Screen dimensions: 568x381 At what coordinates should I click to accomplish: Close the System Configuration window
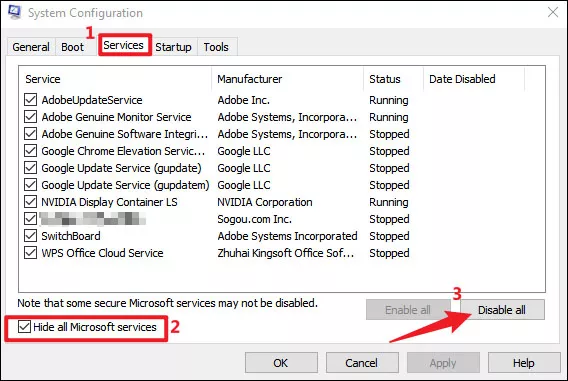coord(553,12)
